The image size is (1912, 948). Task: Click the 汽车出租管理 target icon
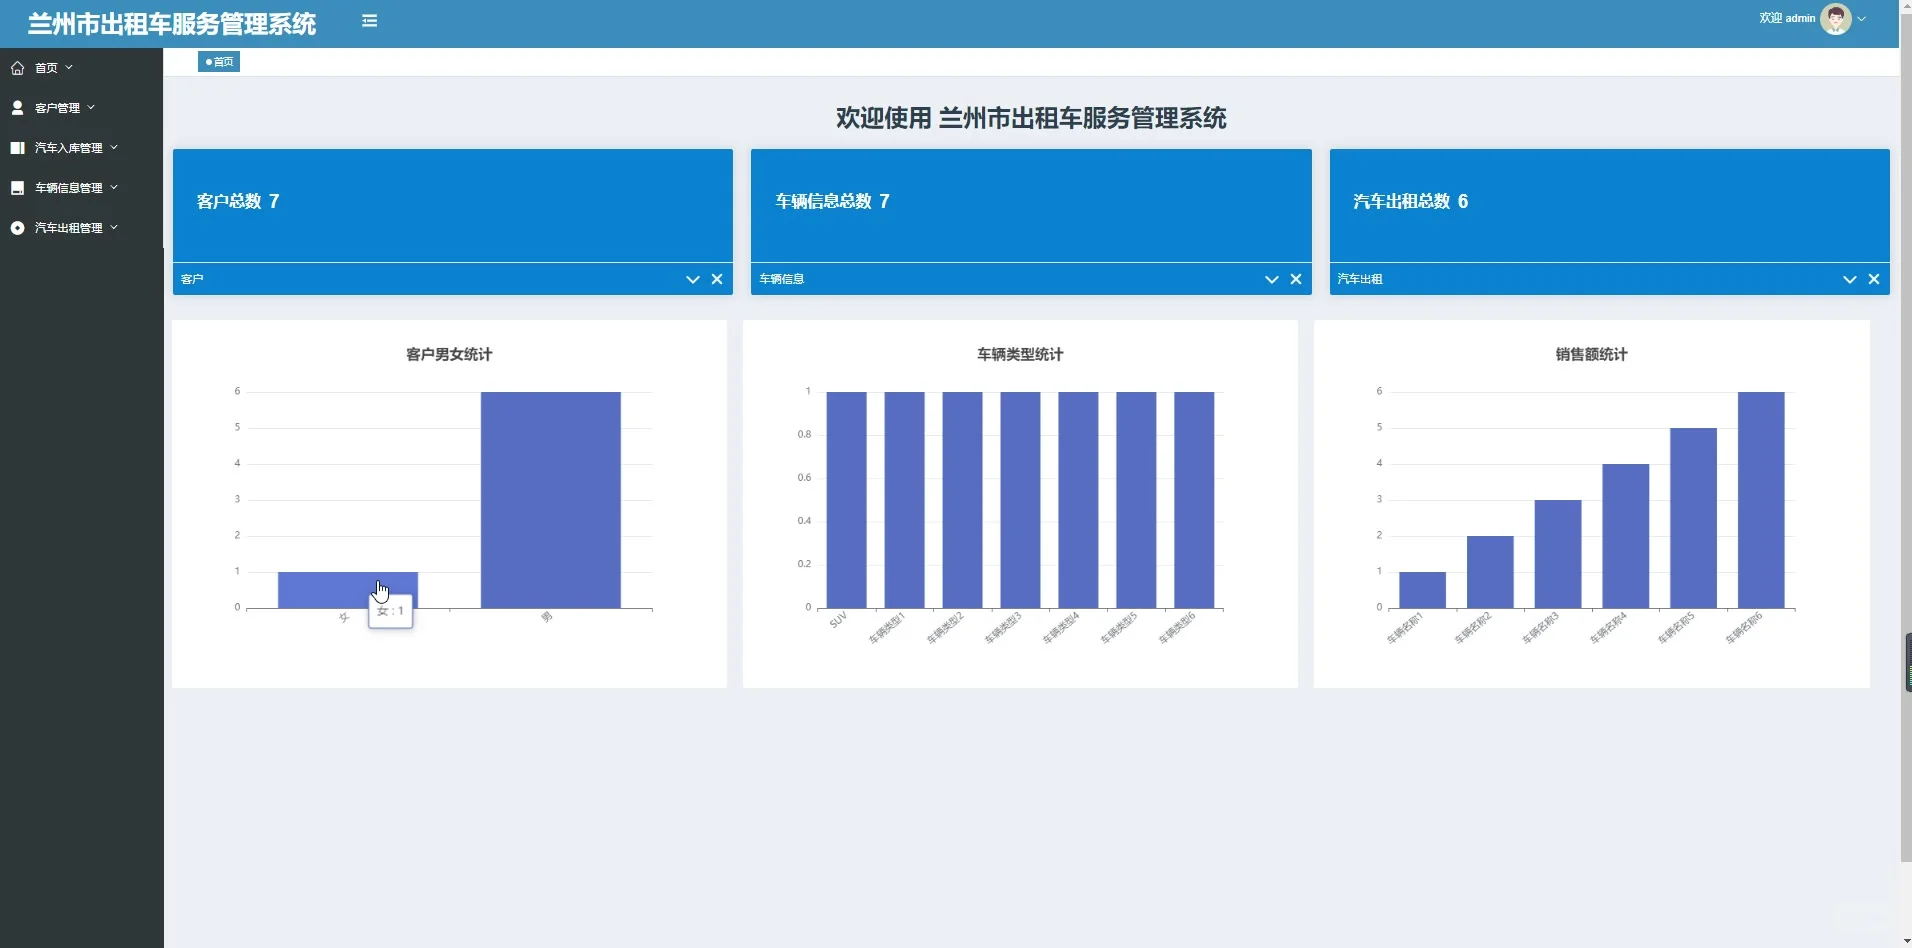pyautogui.click(x=17, y=227)
